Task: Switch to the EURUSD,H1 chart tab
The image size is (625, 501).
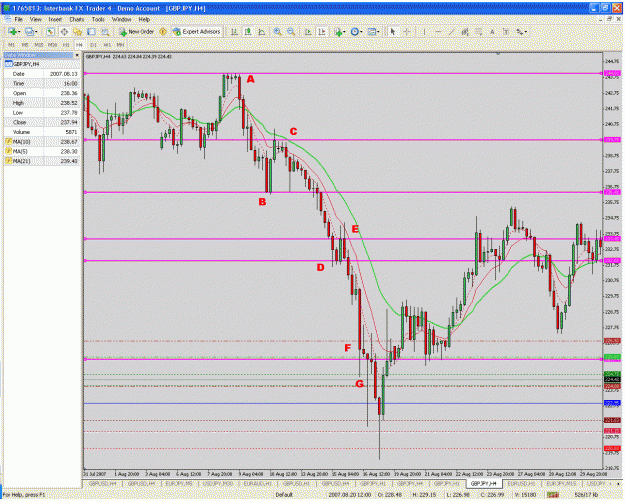Action: [521, 483]
